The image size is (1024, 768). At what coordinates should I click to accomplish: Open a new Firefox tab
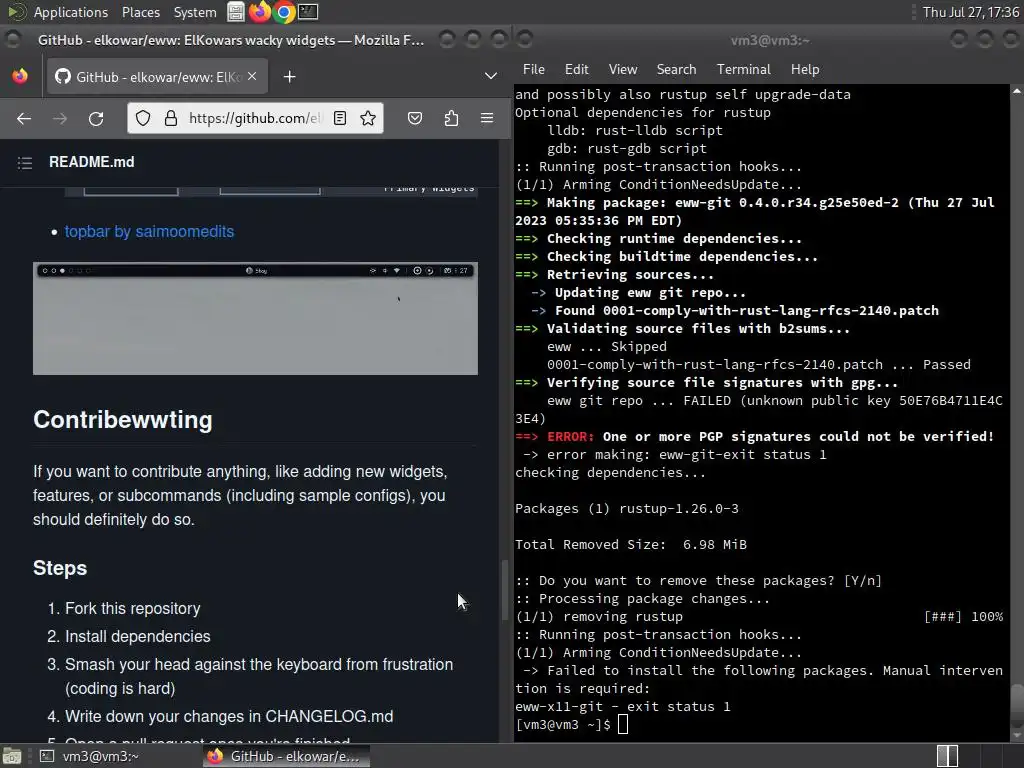[x=289, y=77]
